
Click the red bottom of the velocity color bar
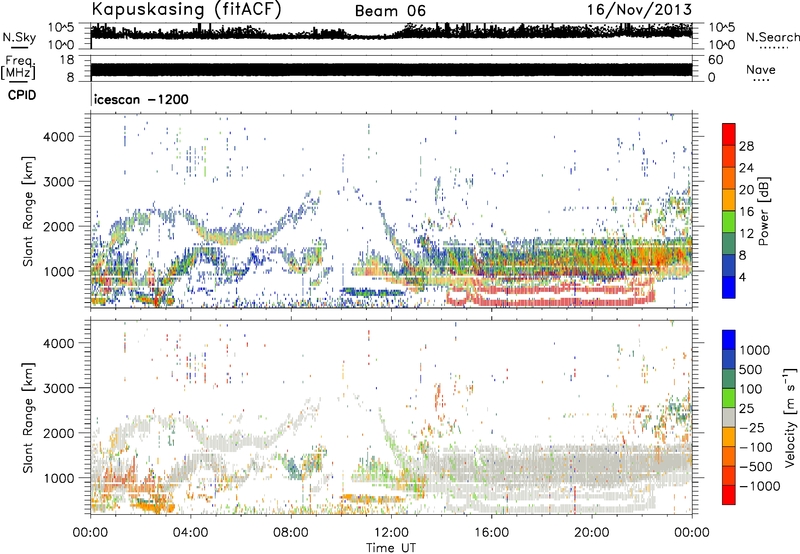(x=729, y=495)
